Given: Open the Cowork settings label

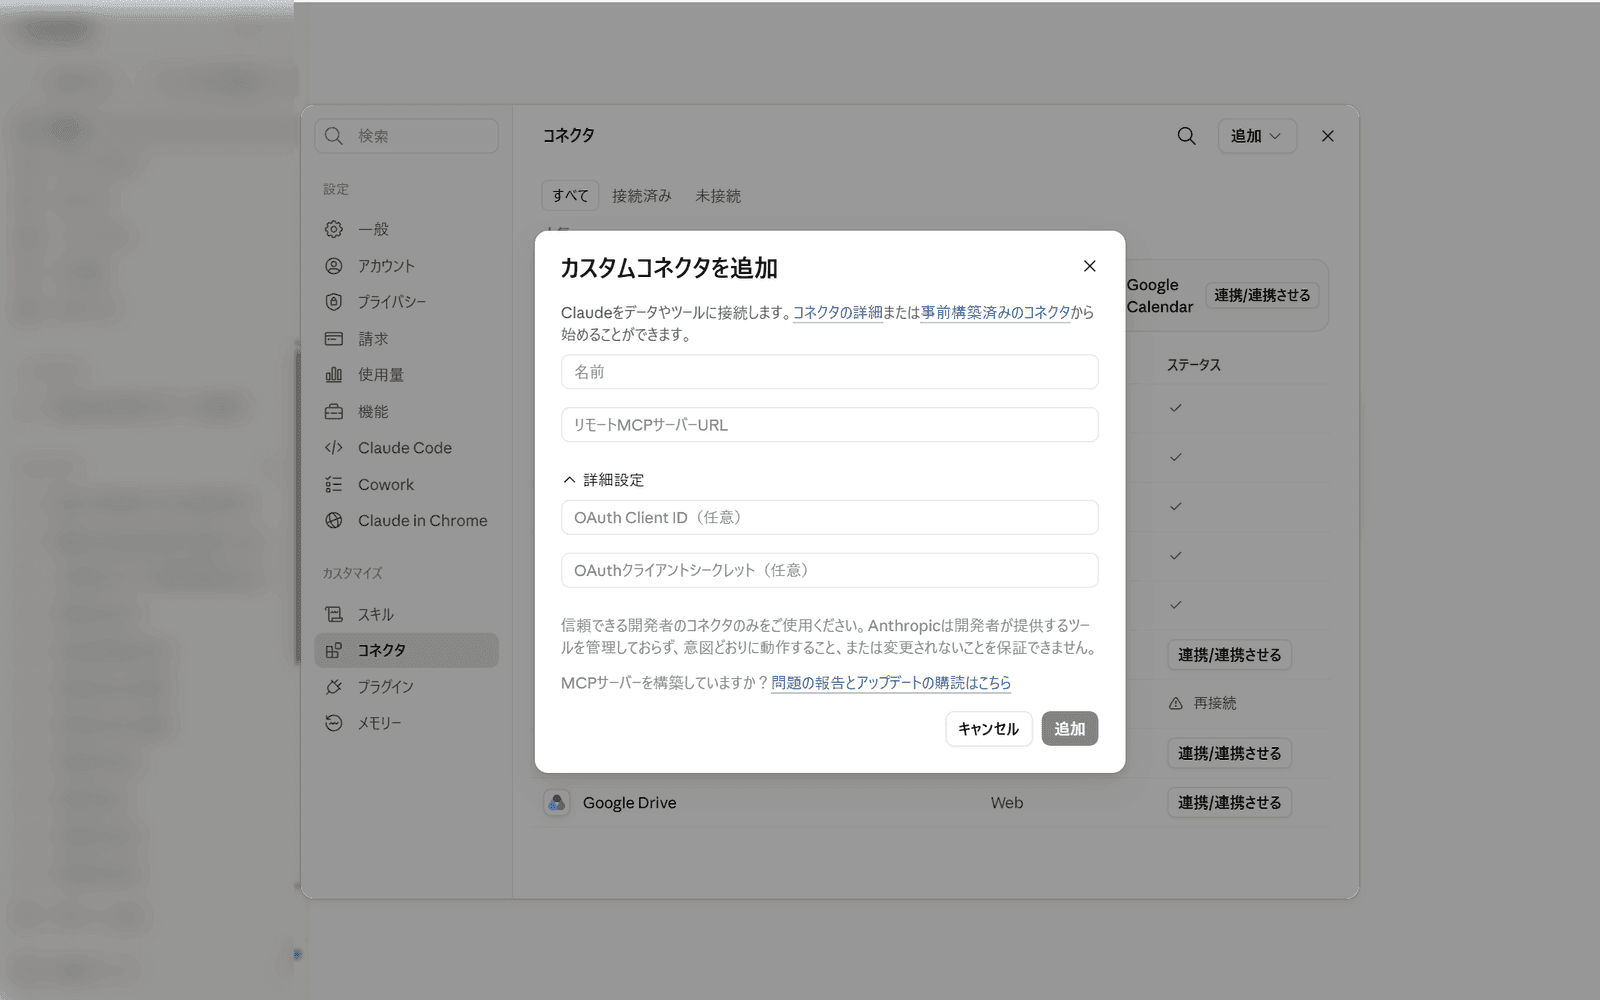Looking at the screenshot, I should point(386,485).
